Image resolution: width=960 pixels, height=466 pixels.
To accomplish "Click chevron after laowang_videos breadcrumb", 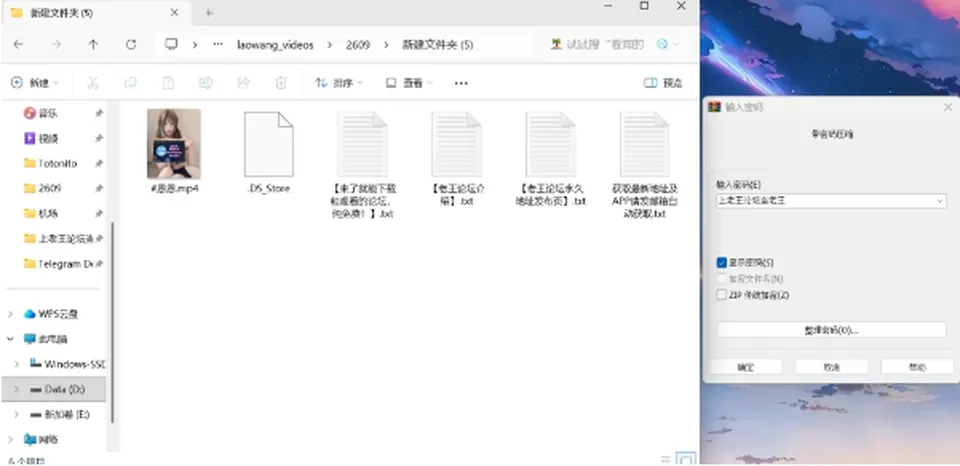I will (x=330, y=45).
